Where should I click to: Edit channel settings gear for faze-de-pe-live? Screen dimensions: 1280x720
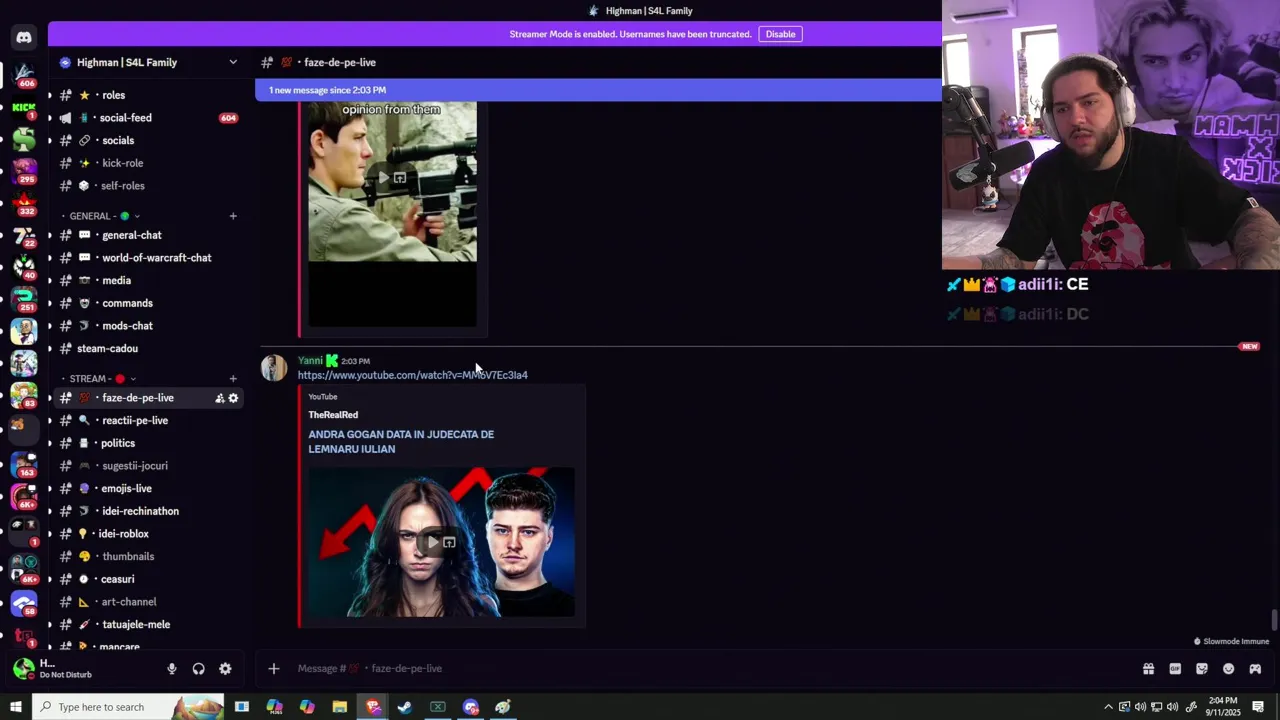233,398
